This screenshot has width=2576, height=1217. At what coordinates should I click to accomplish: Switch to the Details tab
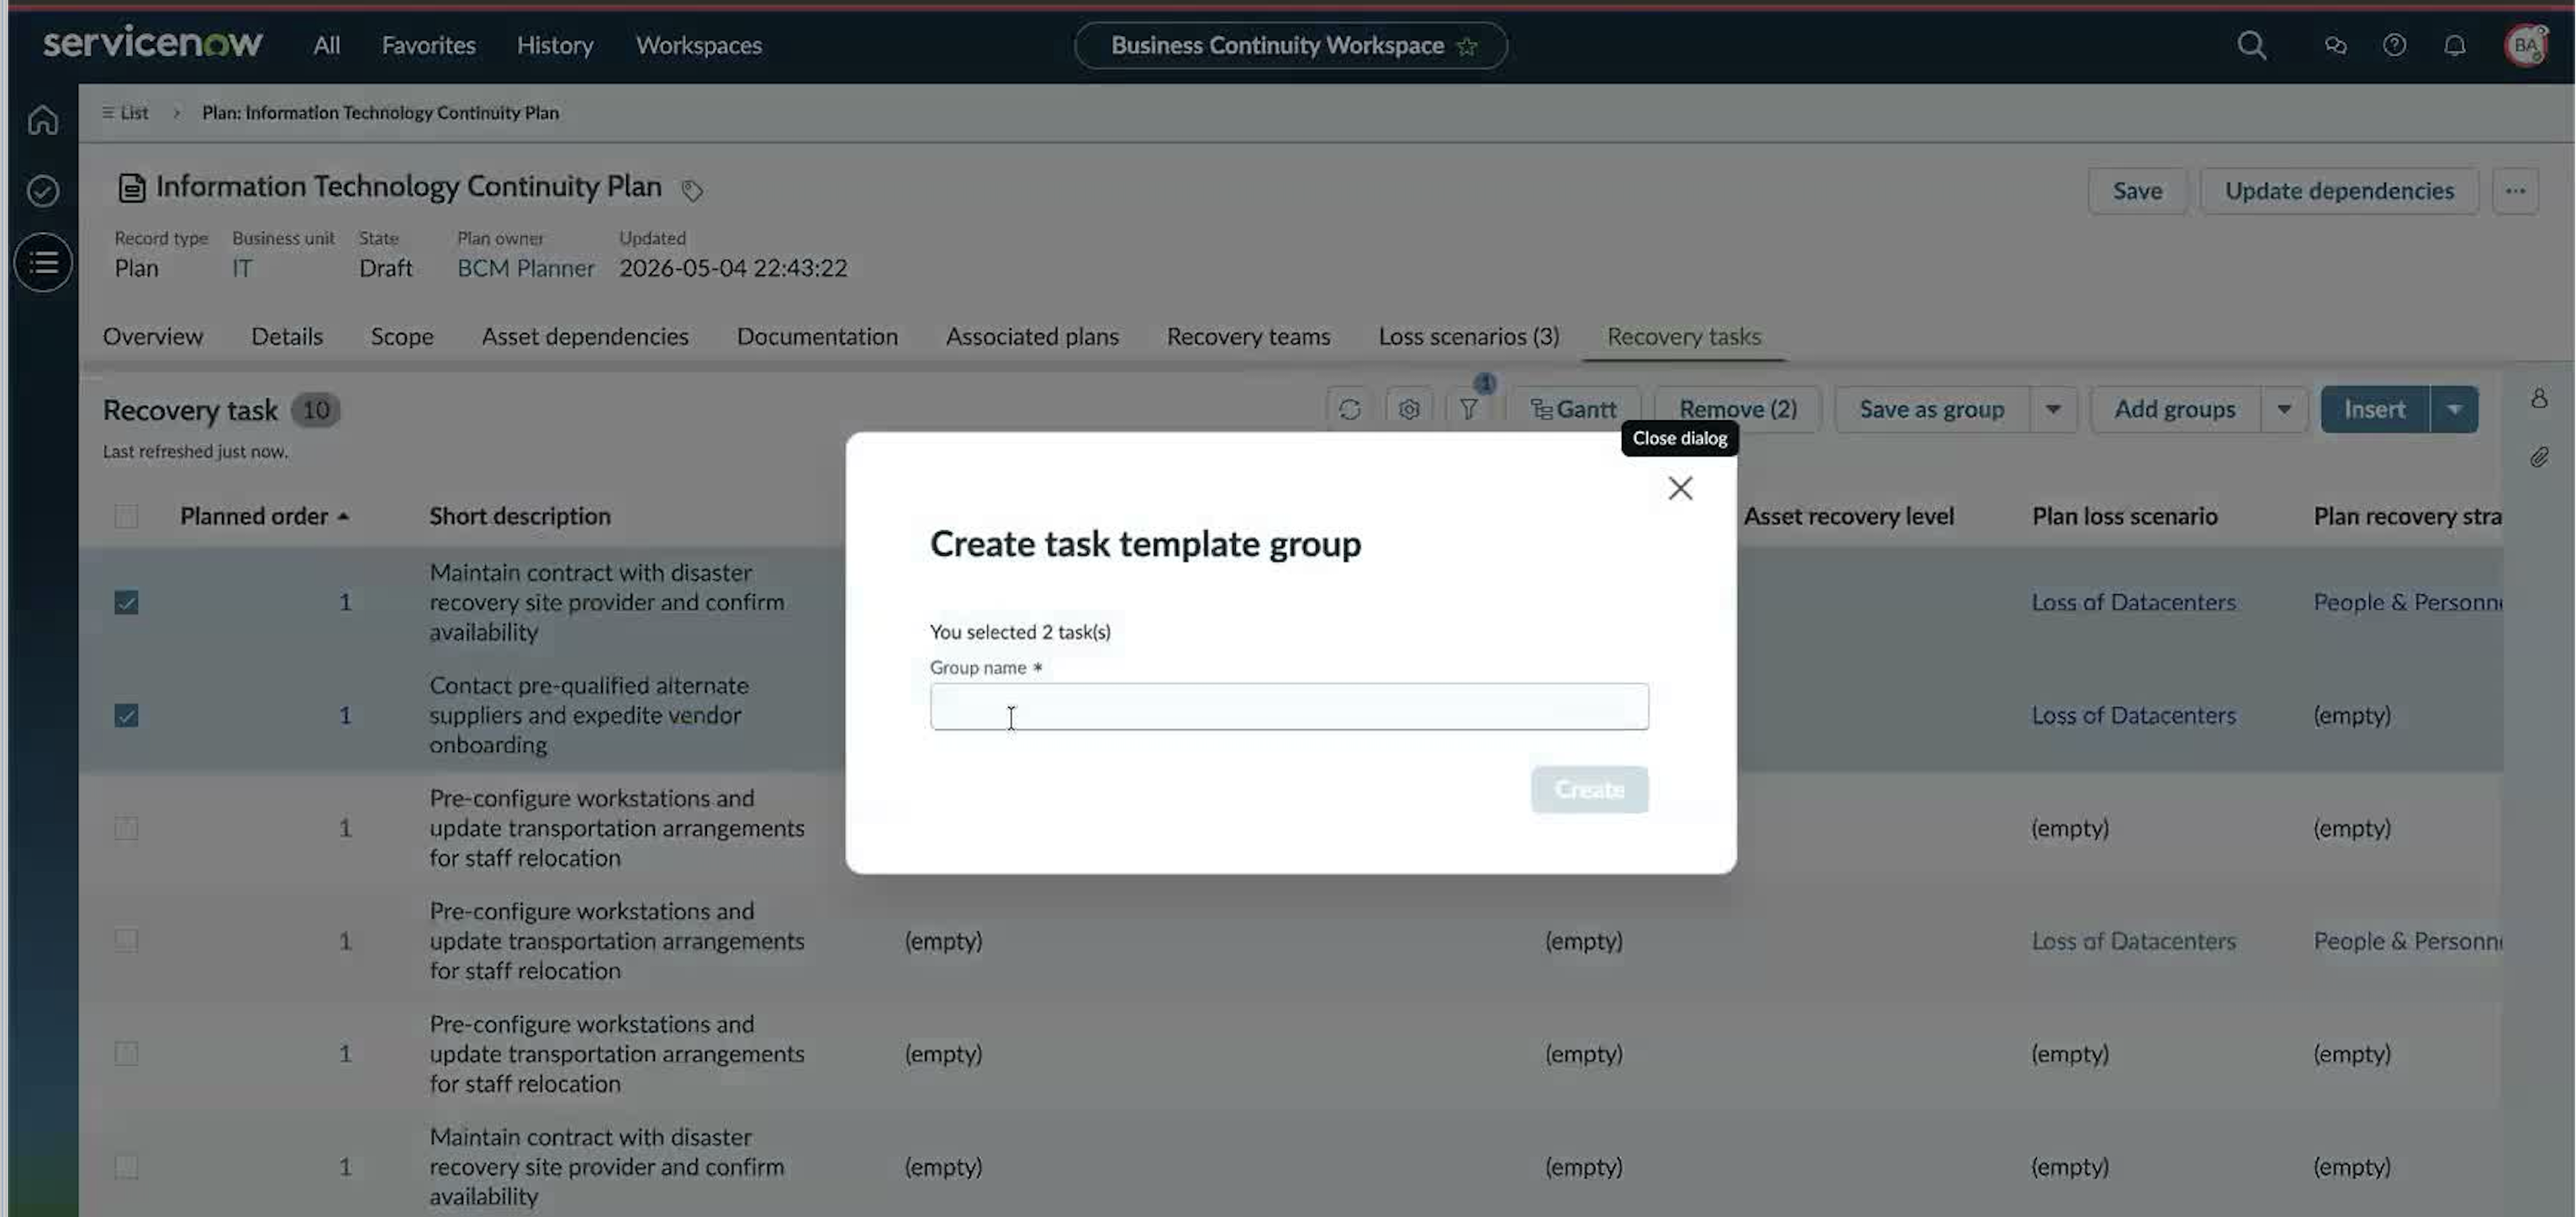[287, 336]
